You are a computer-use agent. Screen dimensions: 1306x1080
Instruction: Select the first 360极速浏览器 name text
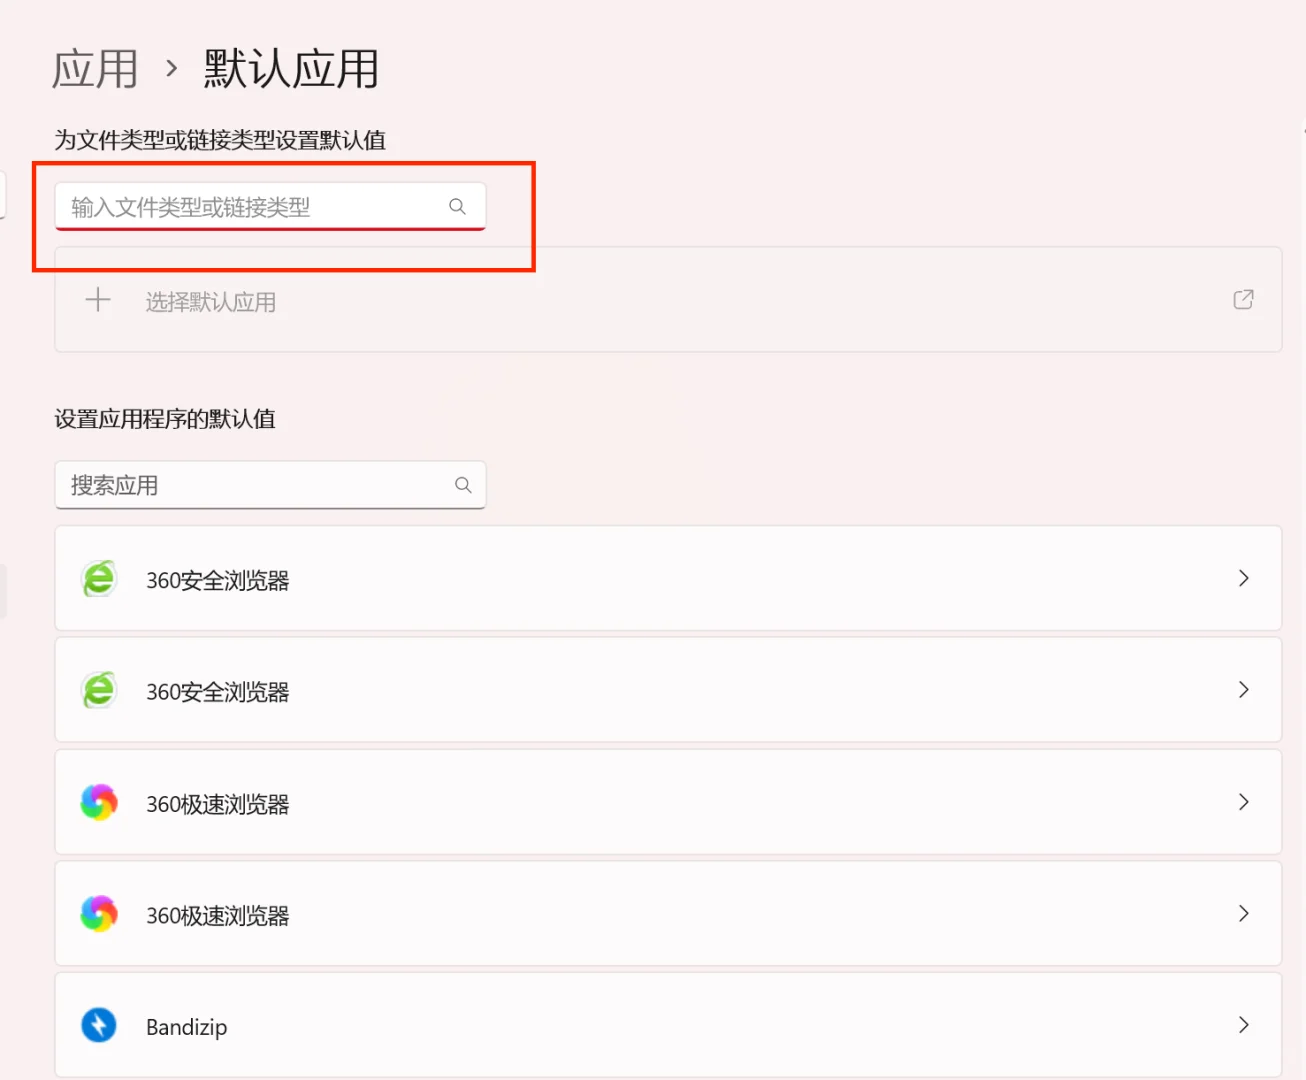coord(218,804)
